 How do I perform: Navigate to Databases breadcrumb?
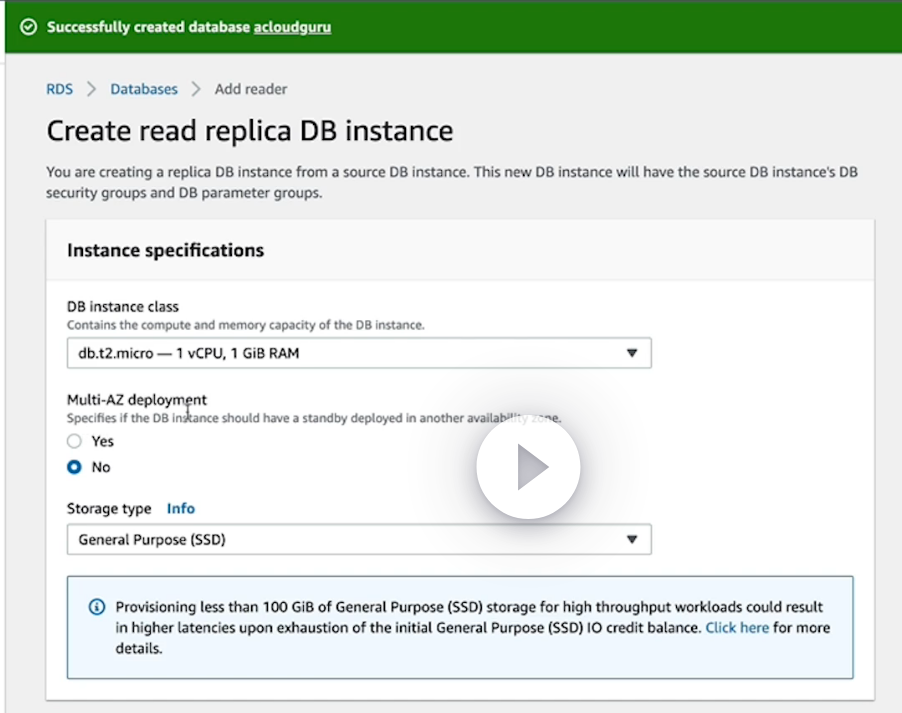coord(144,89)
